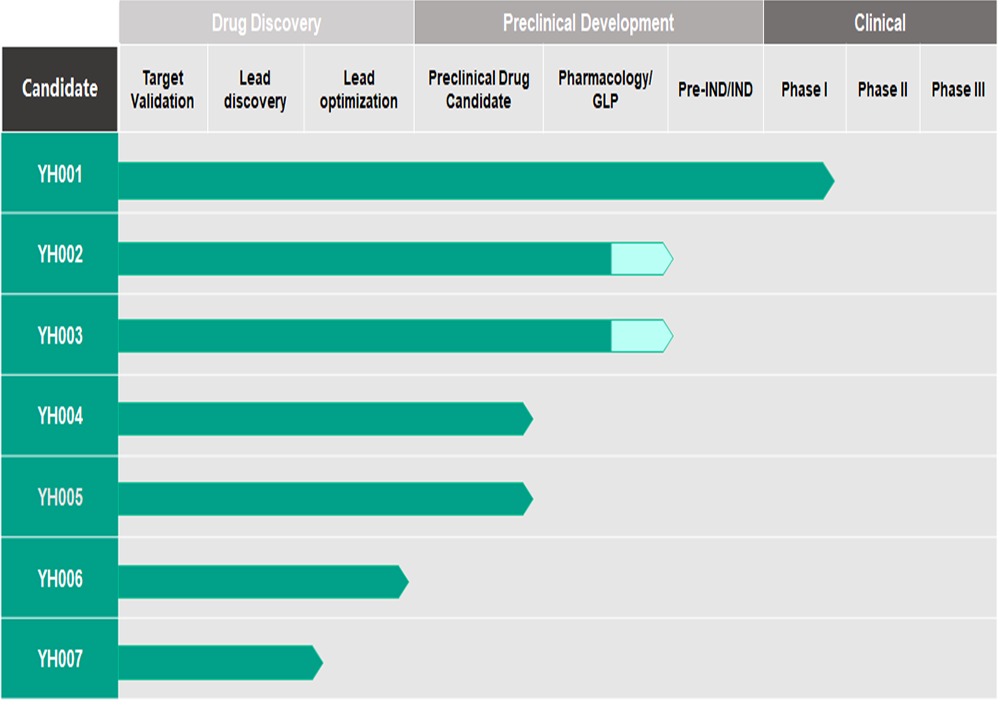1000x706 pixels.
Task: Click the Candidate column header
Action: (x=60, y=89)
